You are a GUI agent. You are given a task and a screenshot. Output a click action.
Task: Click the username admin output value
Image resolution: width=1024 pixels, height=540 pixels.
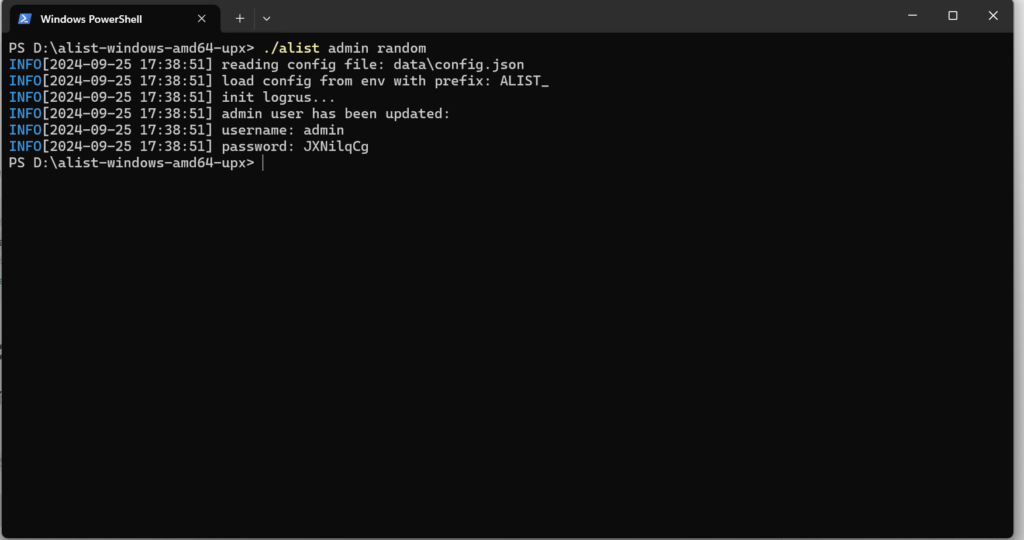click(x=323, y=130)
